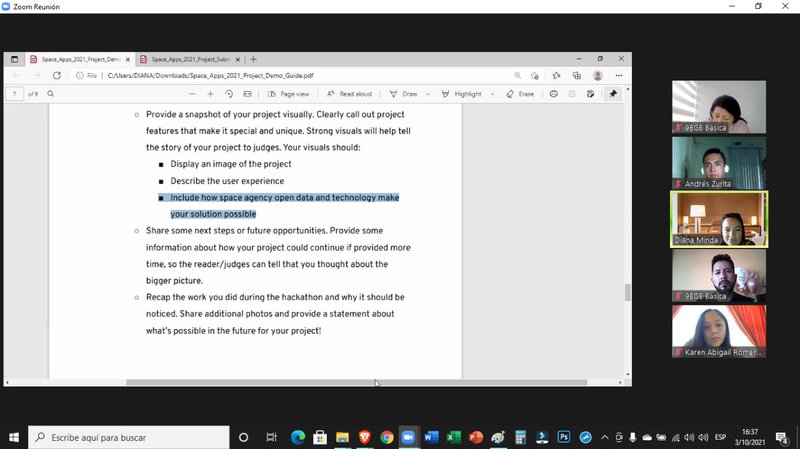Open Zoom app from taskbar

pyautogui.click(x=407, y=437)
